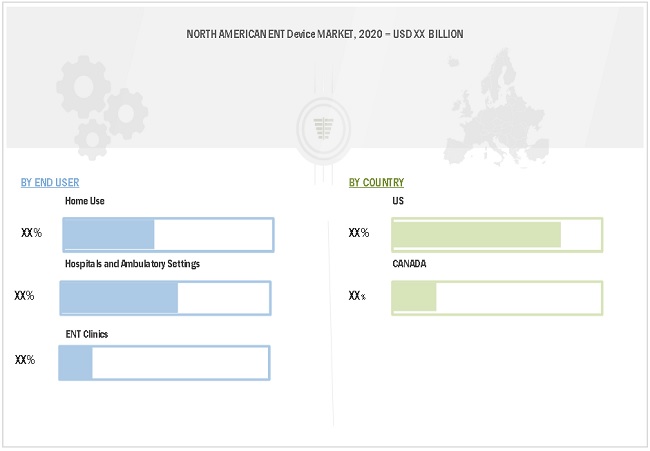Click the circular logo in the center
Image resolution: width=650 pixels, height=451 pixels.
coord(321,127)
